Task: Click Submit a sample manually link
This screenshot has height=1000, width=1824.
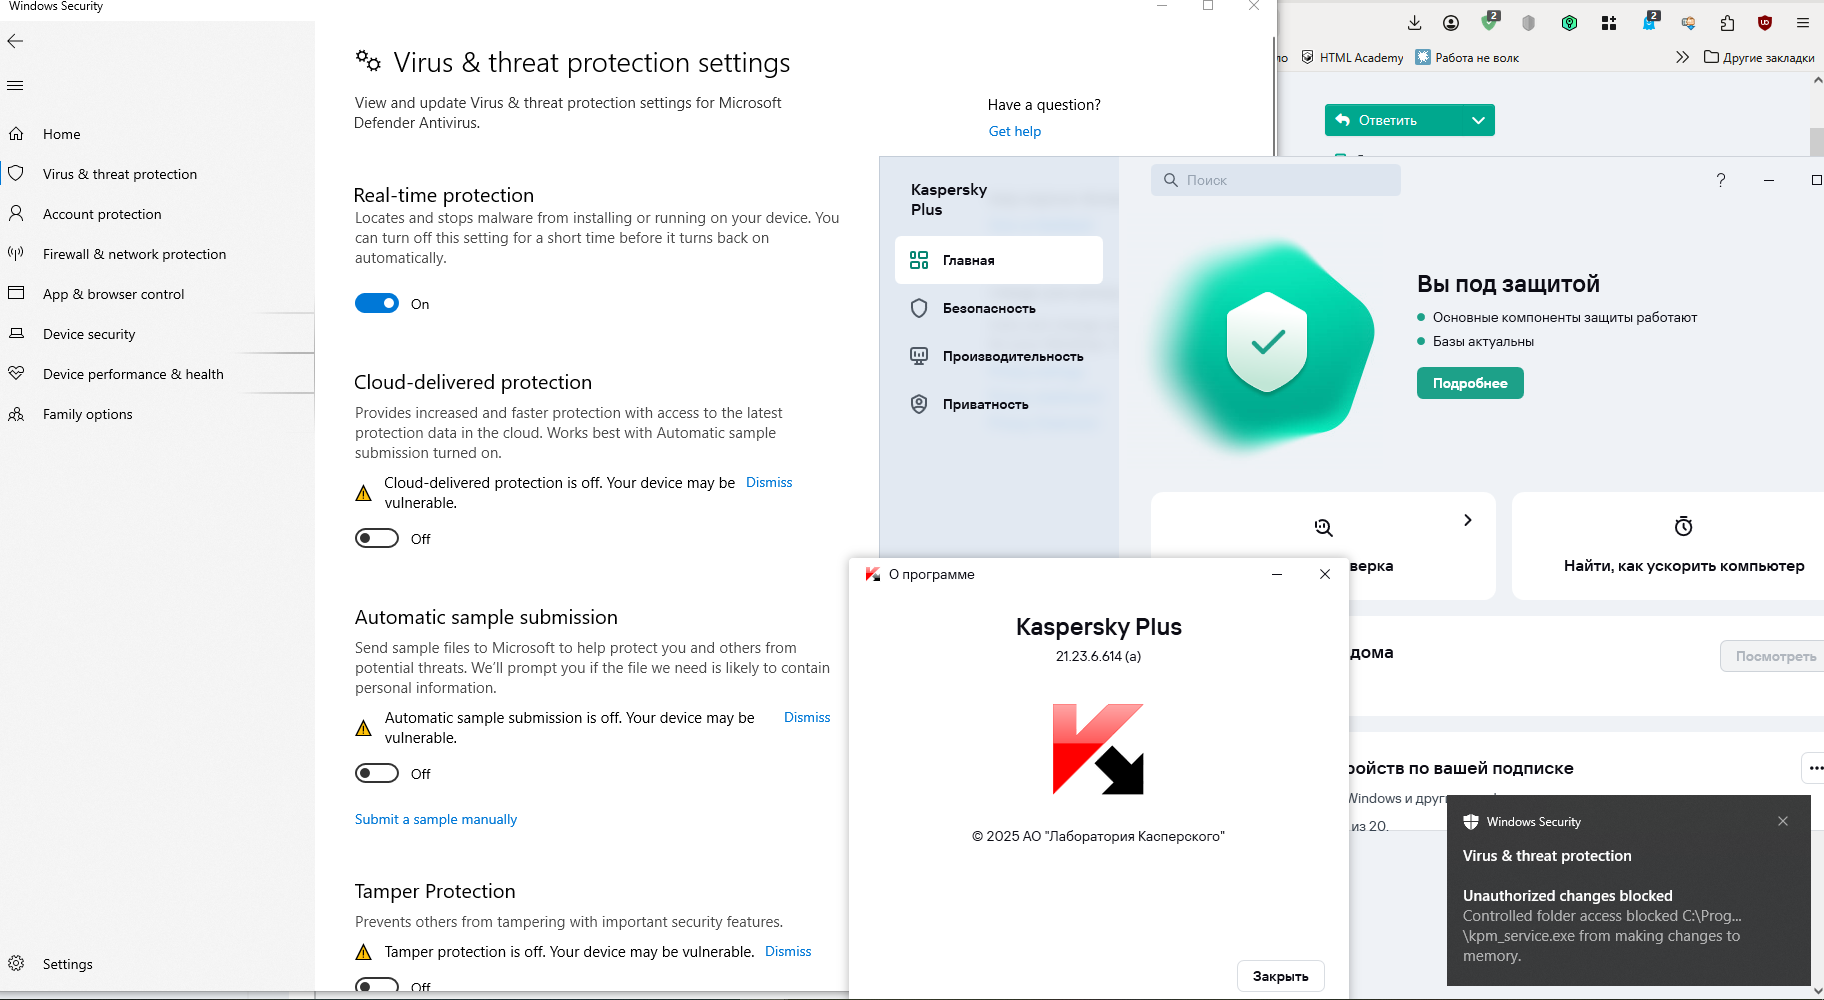Action: pyautogui.click(x=436, y=819)
